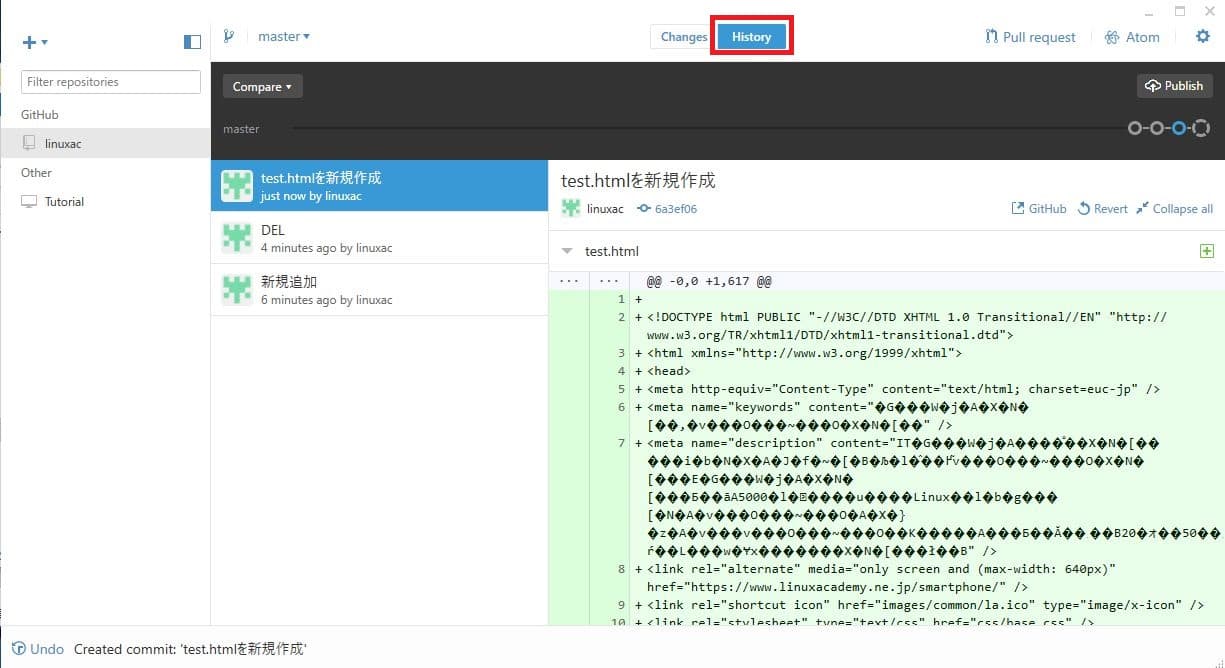Open commit on GitHub
Screen dimensions: 1225x668
tap(1039, 209)
